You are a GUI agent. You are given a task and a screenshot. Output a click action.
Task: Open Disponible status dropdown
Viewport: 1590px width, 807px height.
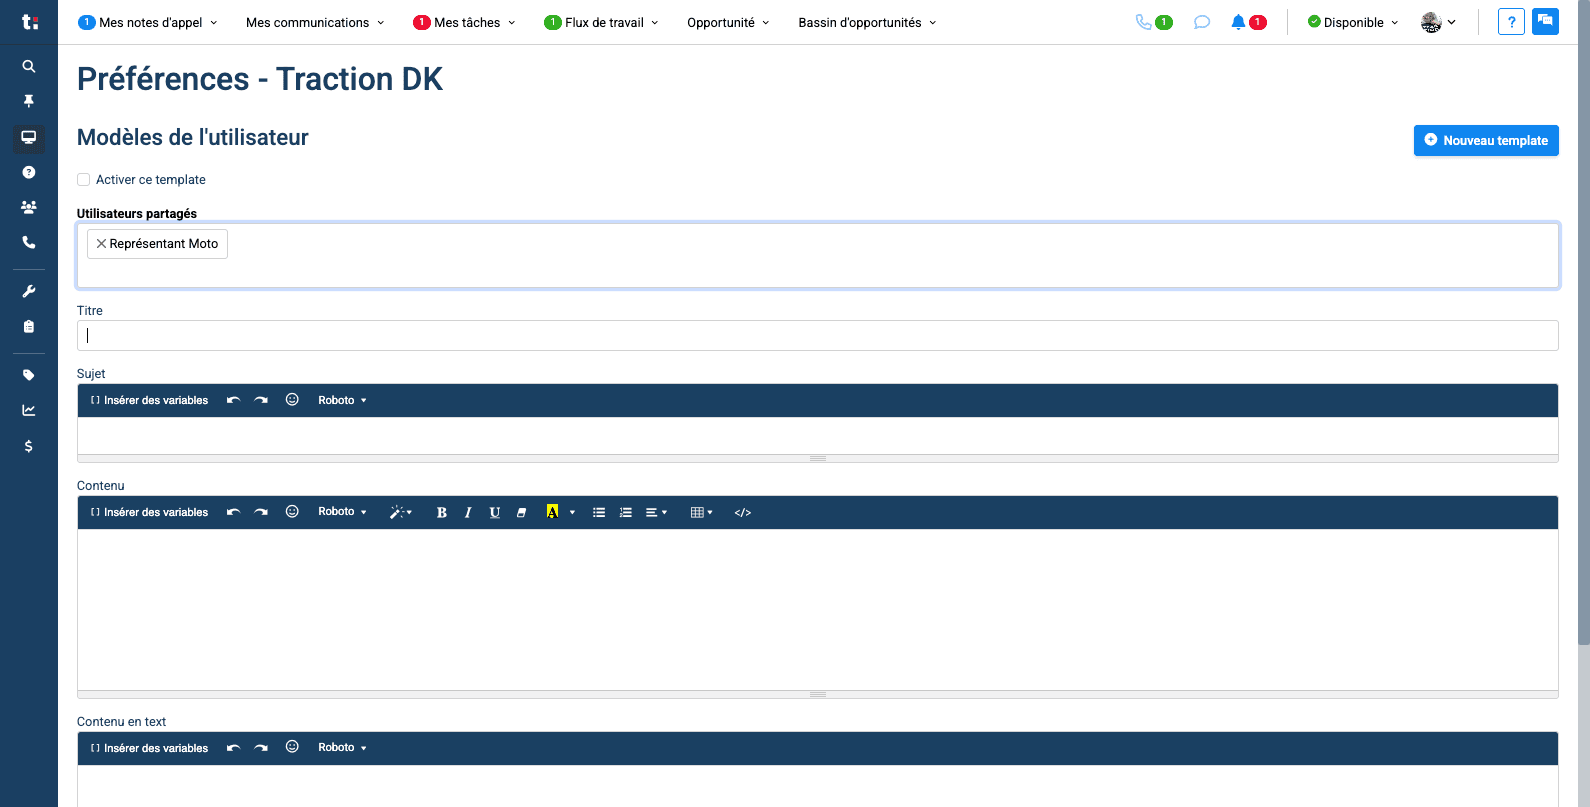[x=1353, y=22]
